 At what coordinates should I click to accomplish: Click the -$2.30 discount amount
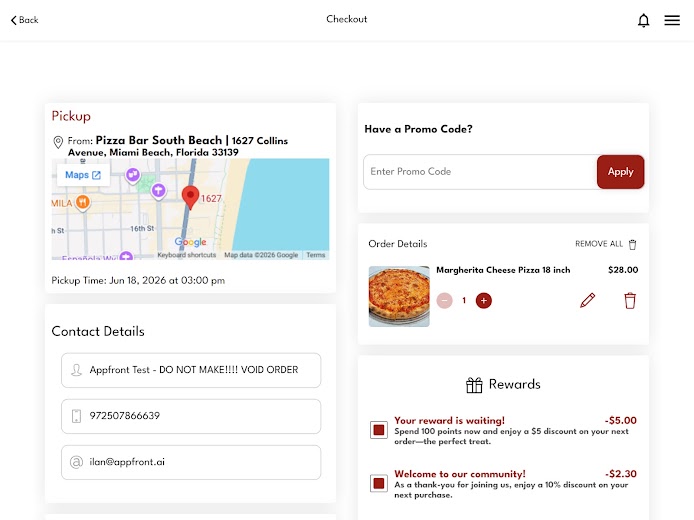click(621, 474)
